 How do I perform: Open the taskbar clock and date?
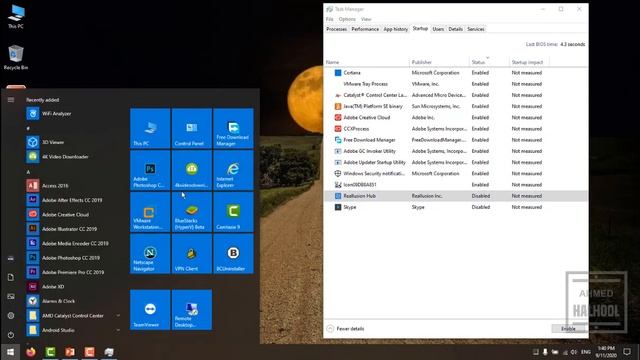[606, 352]
